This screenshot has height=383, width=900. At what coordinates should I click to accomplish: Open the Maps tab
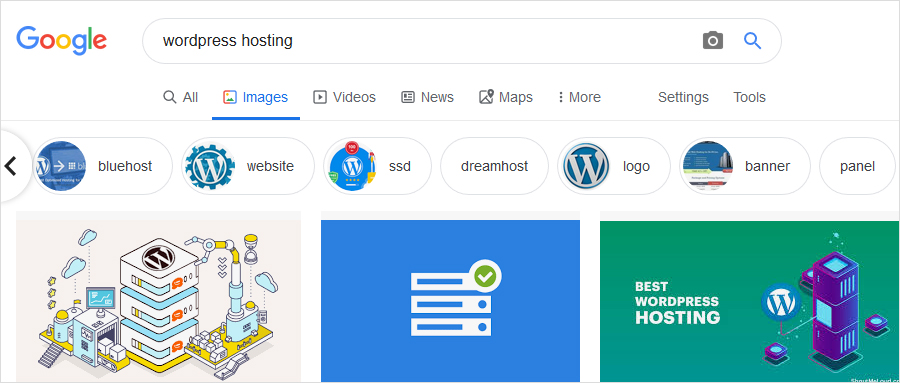(506, 98)
